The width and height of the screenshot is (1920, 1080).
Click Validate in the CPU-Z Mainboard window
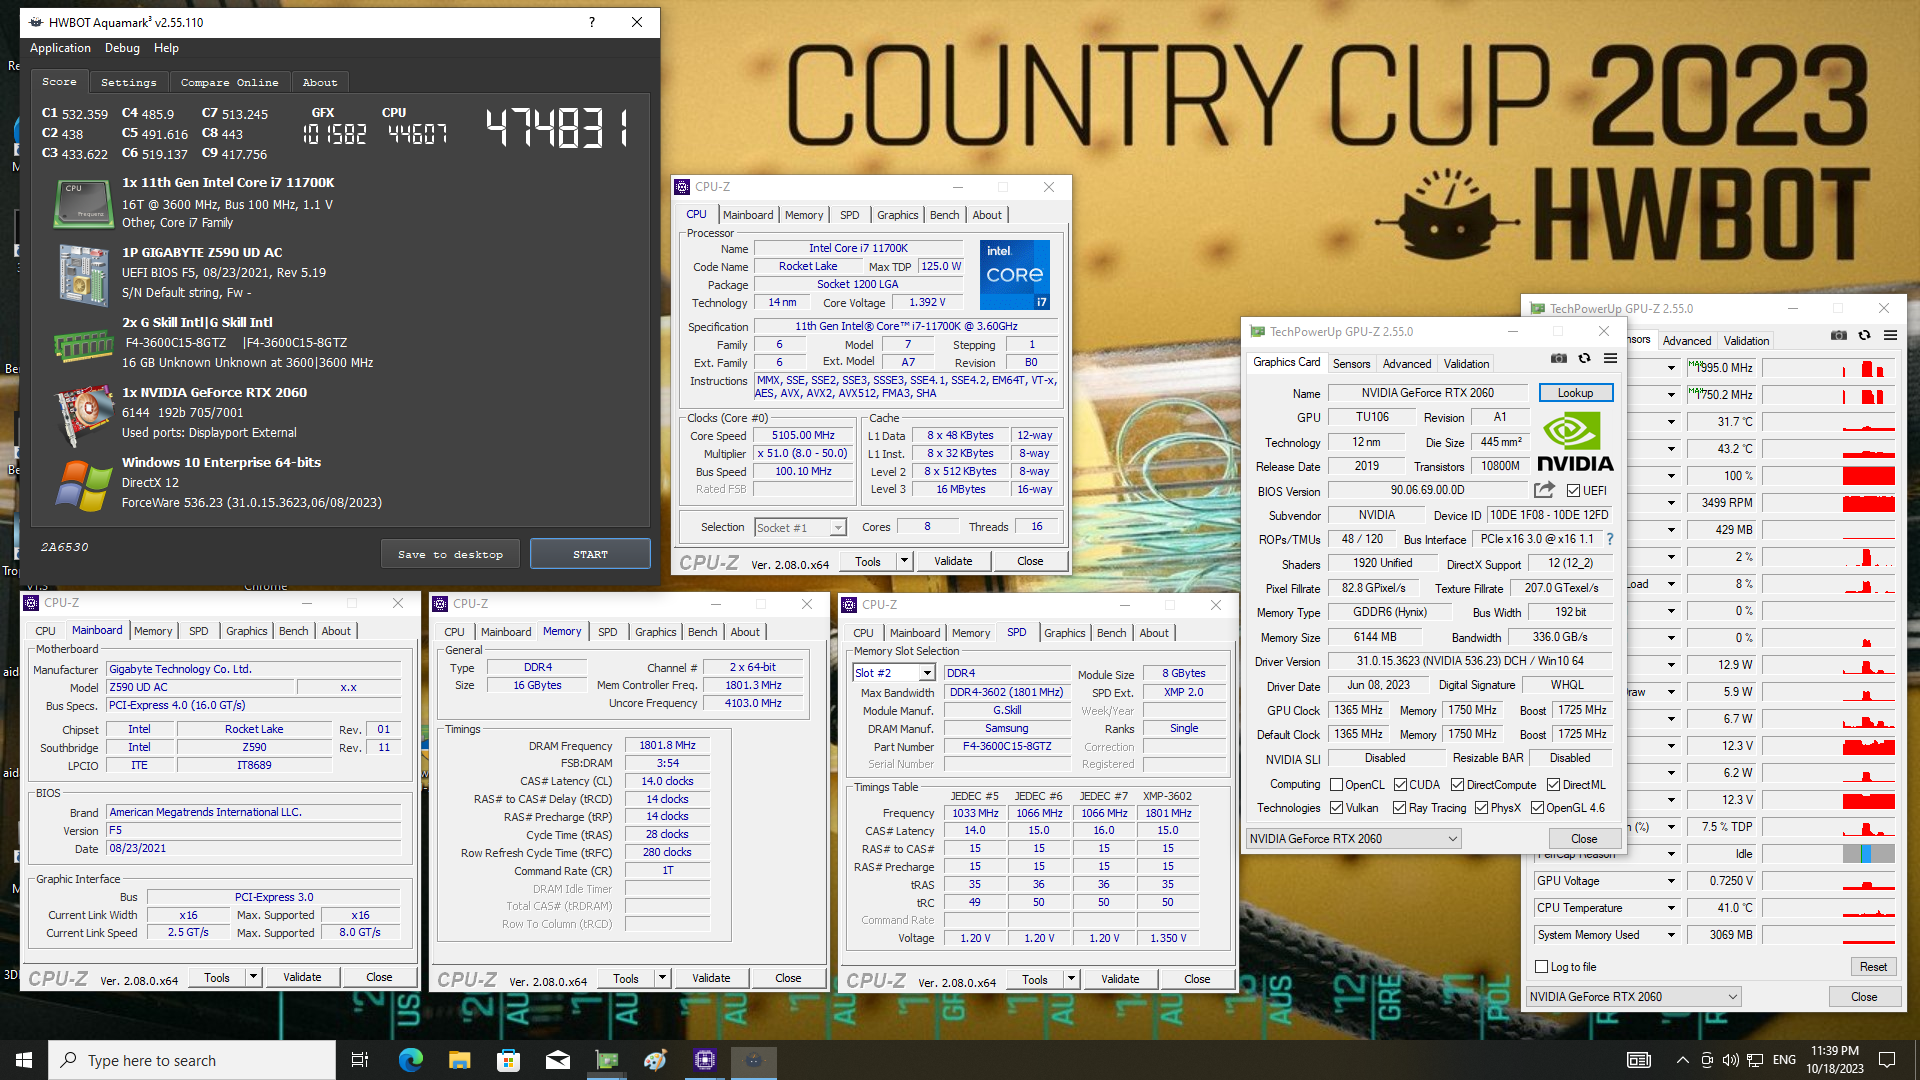[x=302, y=977]
